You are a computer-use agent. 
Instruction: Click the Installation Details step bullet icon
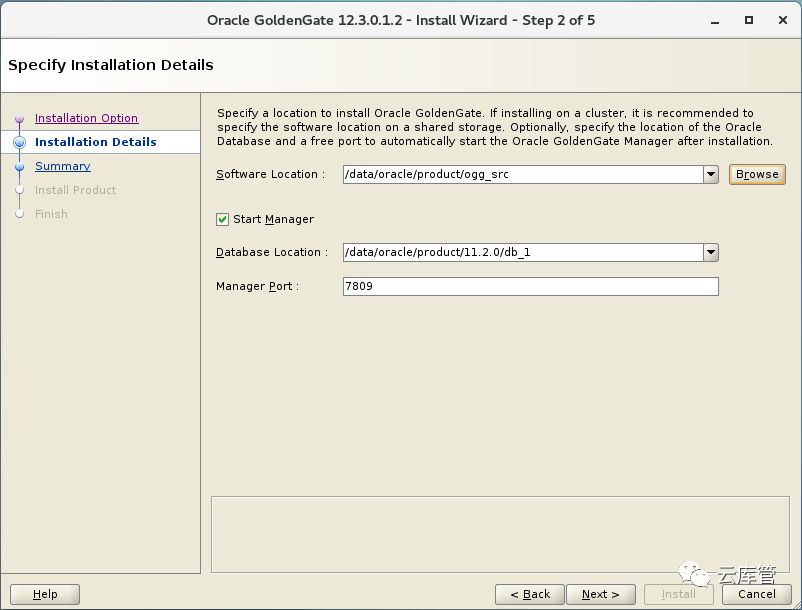(19, 143)
